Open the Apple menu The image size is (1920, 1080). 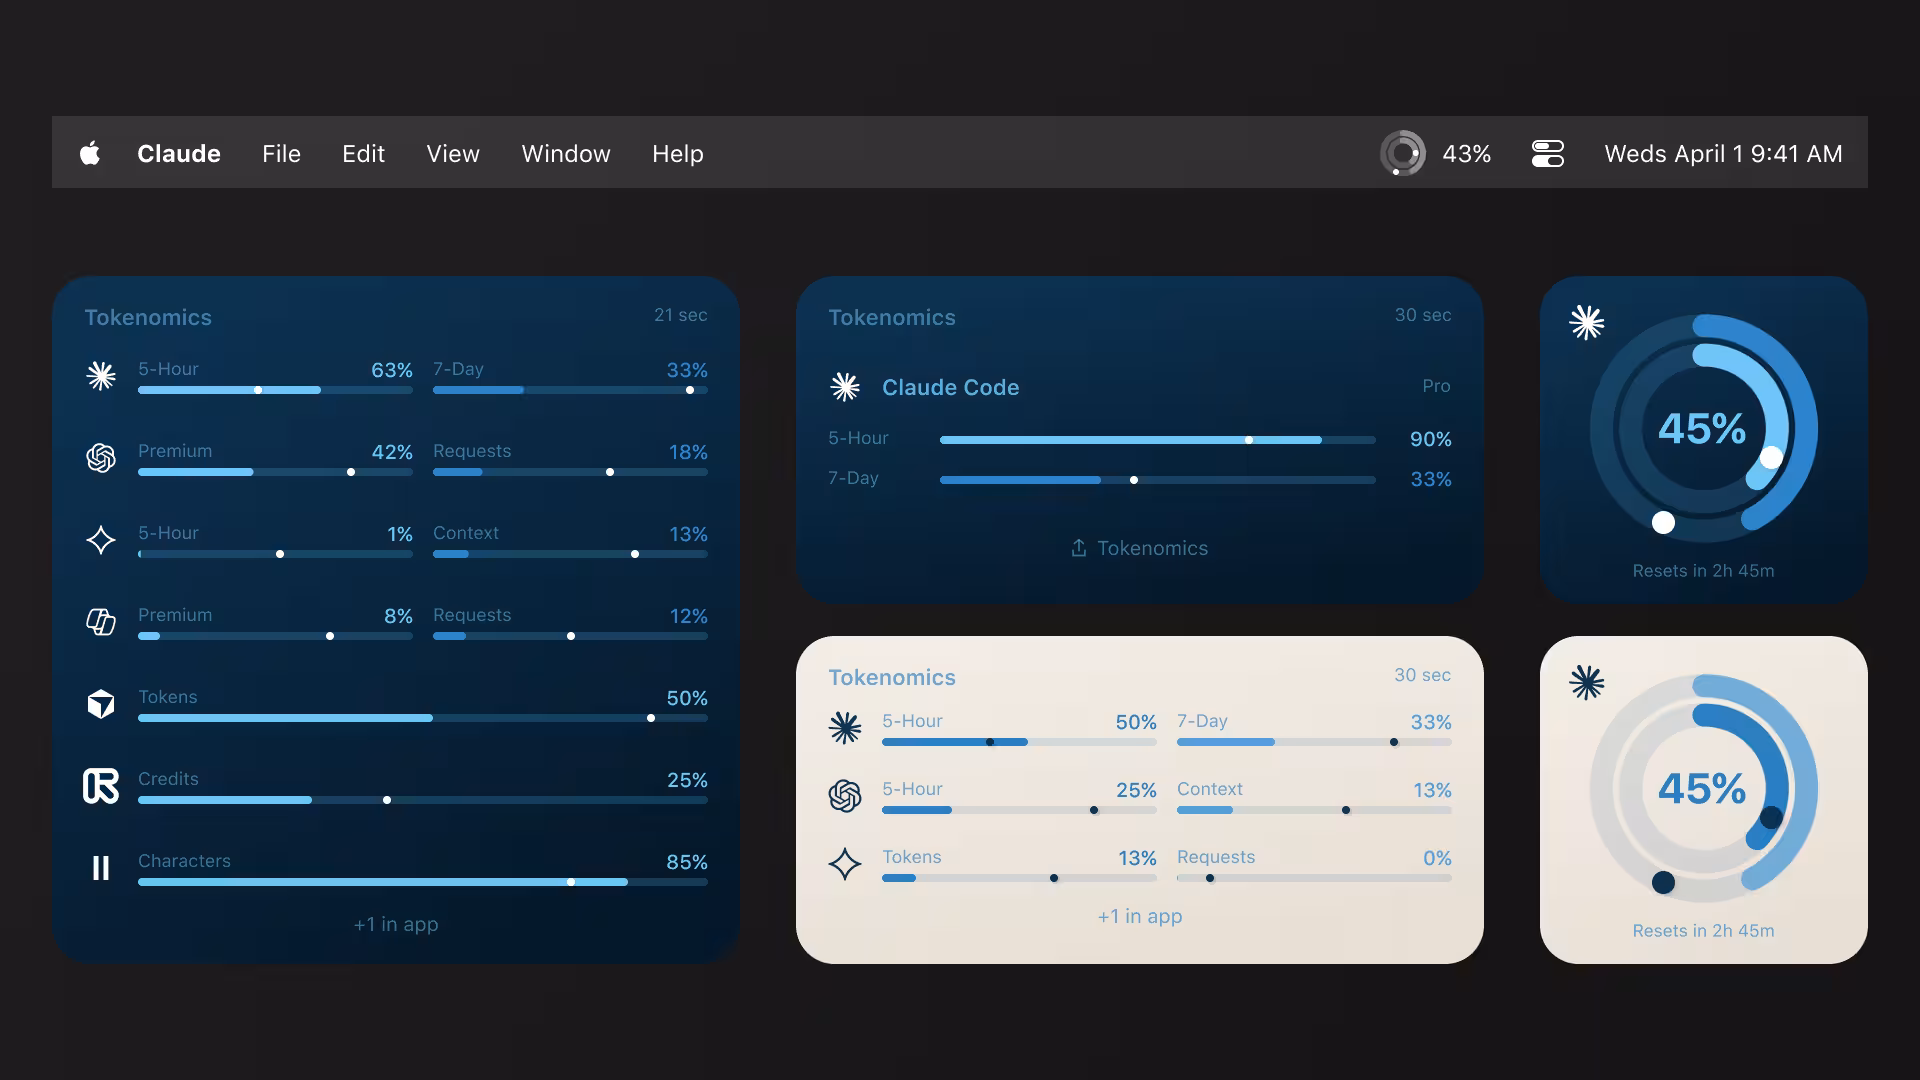(x=90, y=153)
